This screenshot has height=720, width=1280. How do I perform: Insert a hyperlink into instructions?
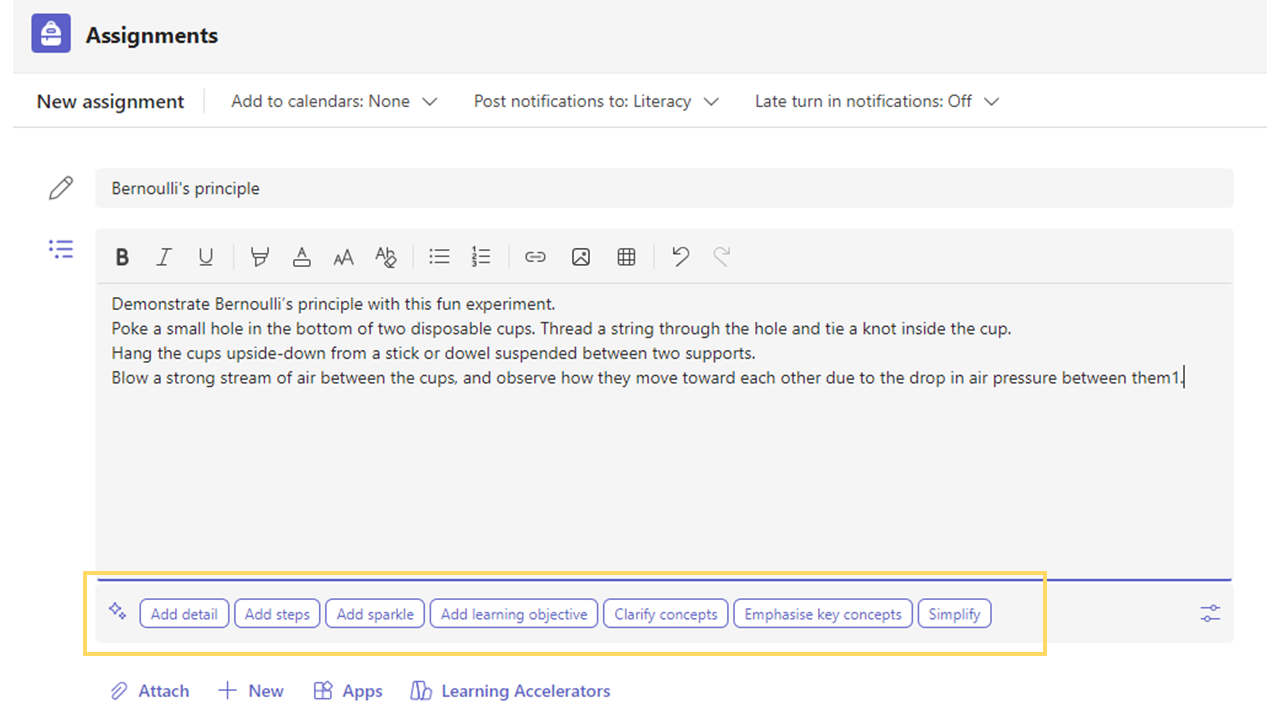point(535,257)
